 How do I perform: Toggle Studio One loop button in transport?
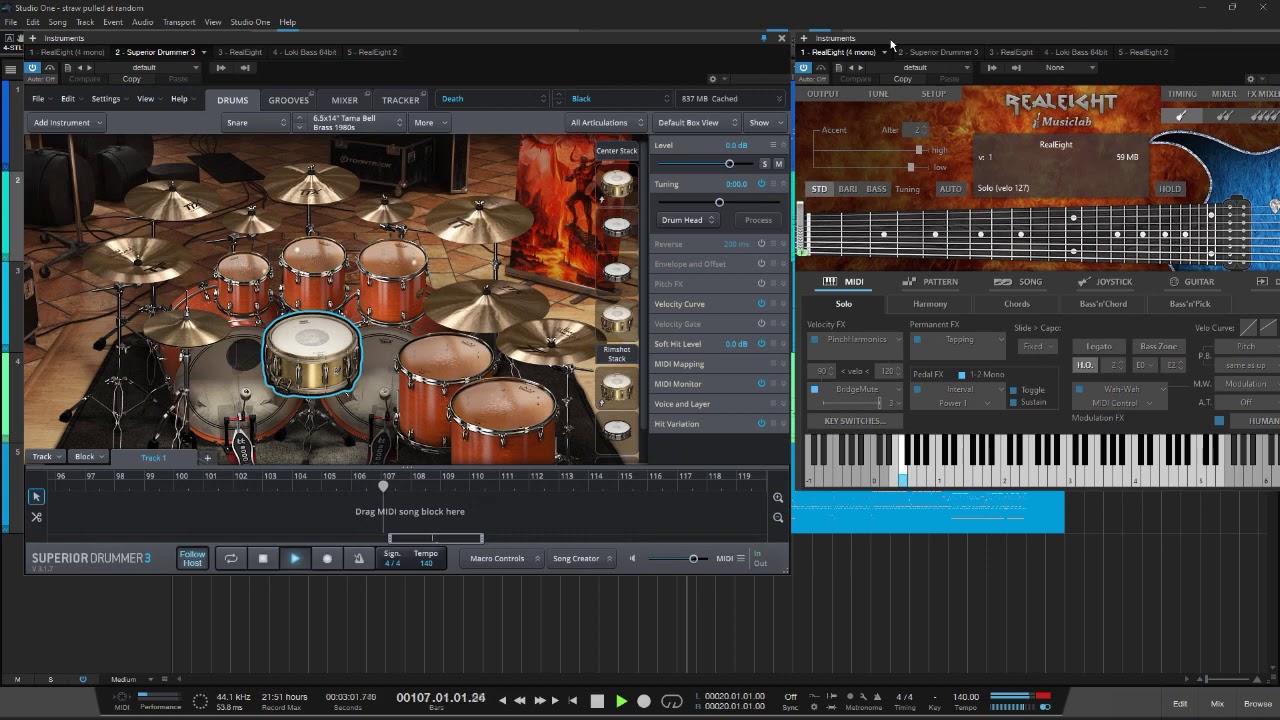(x=672, y=701)
